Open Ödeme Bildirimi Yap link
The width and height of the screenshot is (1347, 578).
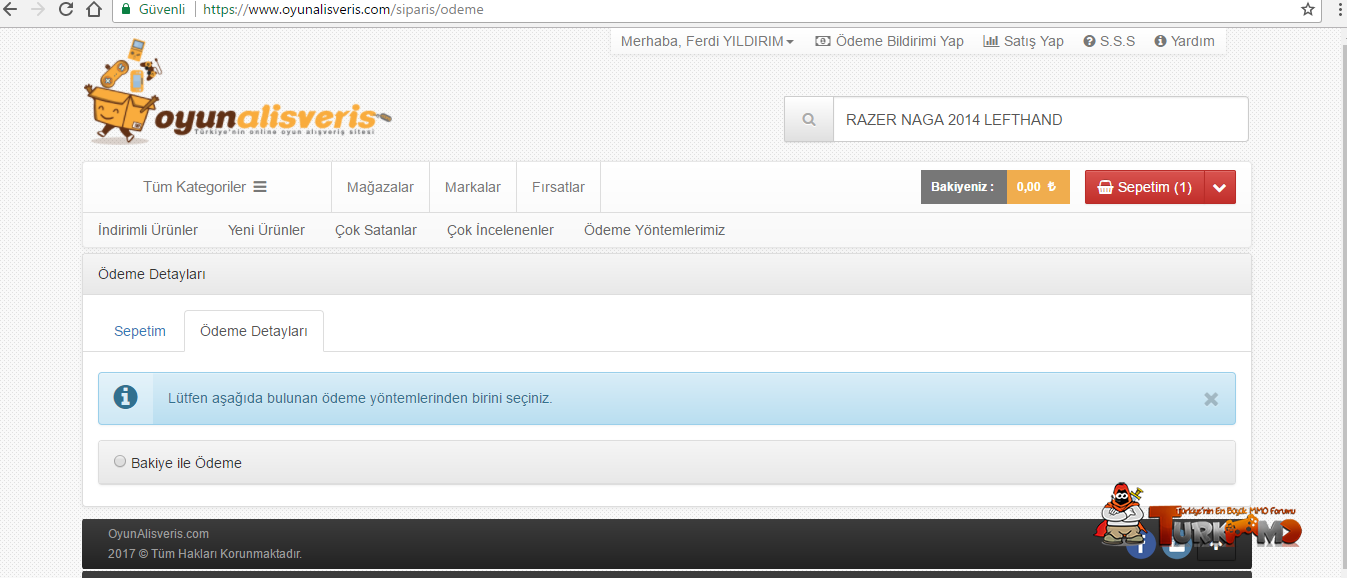point(889,41)
